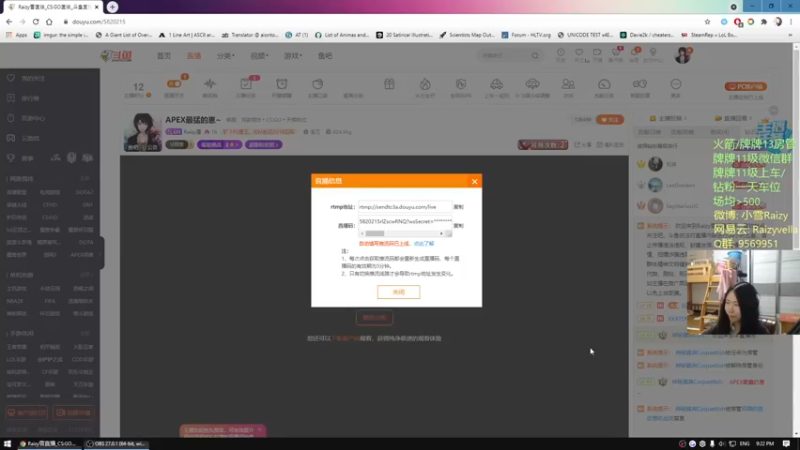Viewport: 800px width, 450px height.
Task: Open a new Chrome tab
Action: point(112,7)
